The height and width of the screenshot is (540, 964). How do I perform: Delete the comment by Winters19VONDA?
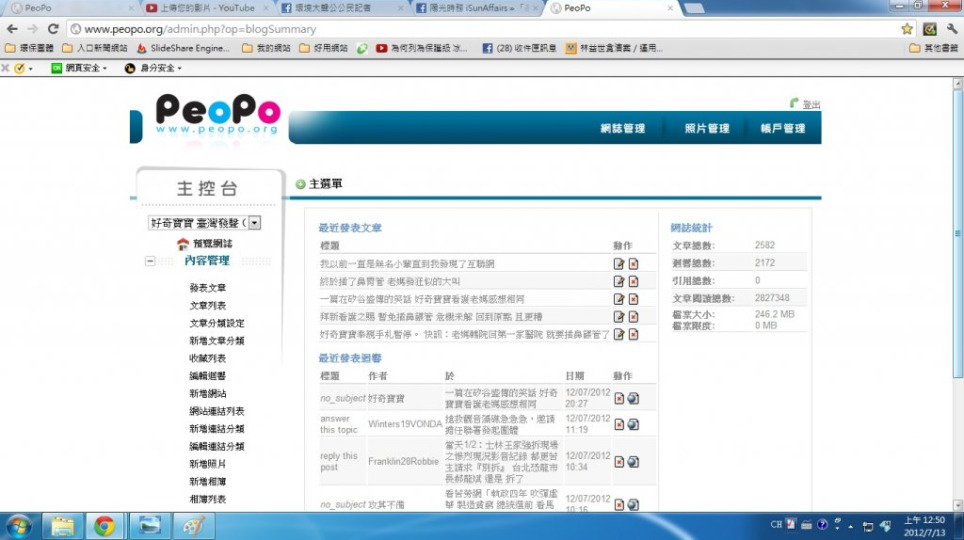coord(619,424)
